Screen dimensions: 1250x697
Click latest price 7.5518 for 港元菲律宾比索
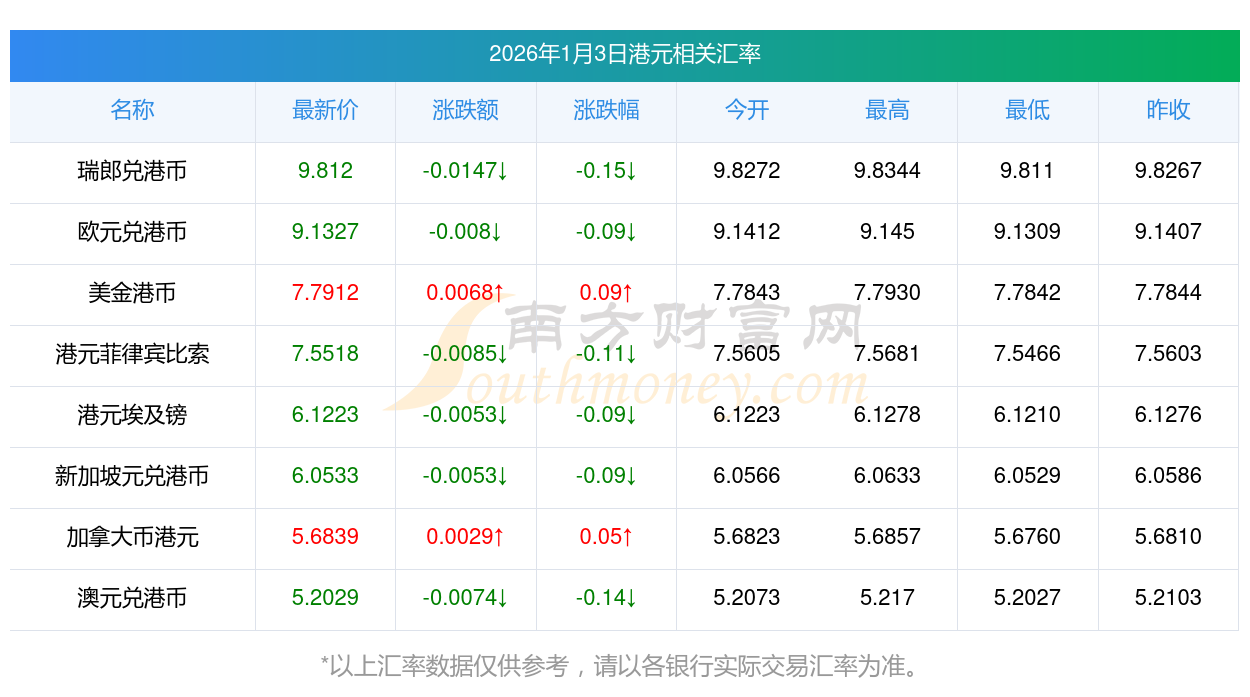point(325,354)
